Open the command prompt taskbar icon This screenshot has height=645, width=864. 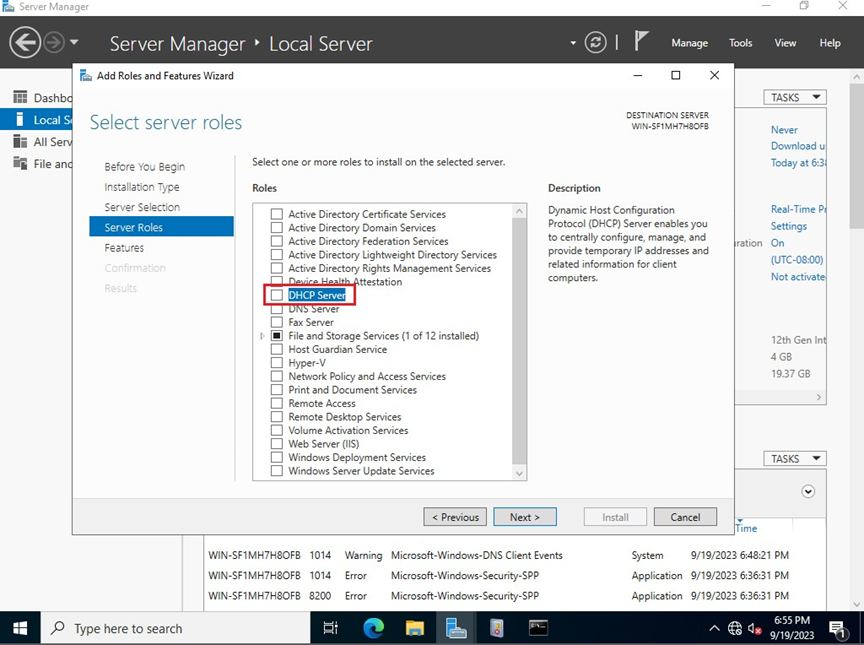pyautogui.click(x=538, y=628)
